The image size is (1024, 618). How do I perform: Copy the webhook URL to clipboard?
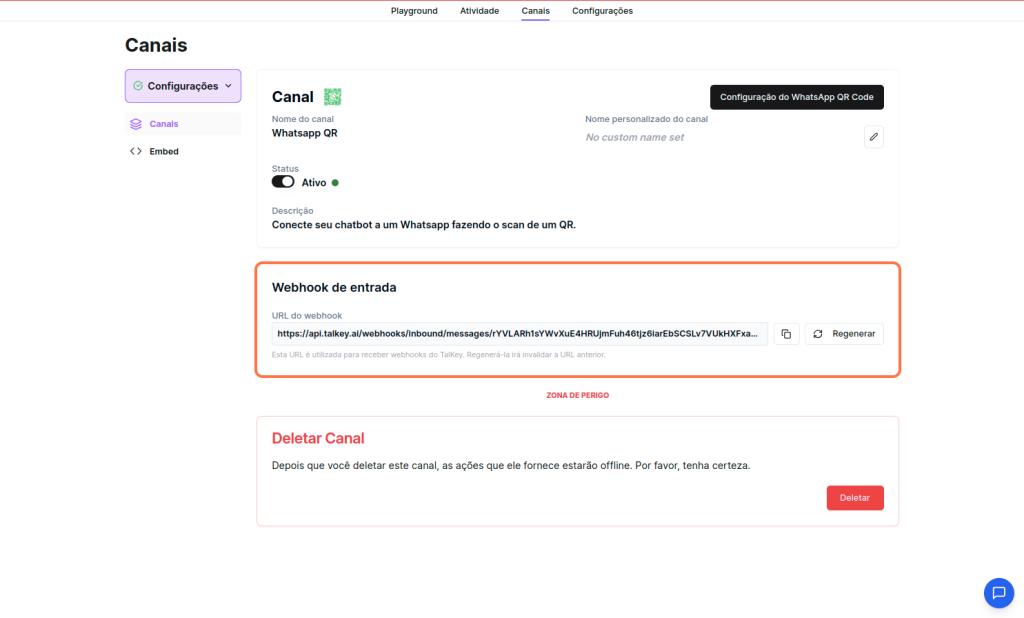(786, 334)
